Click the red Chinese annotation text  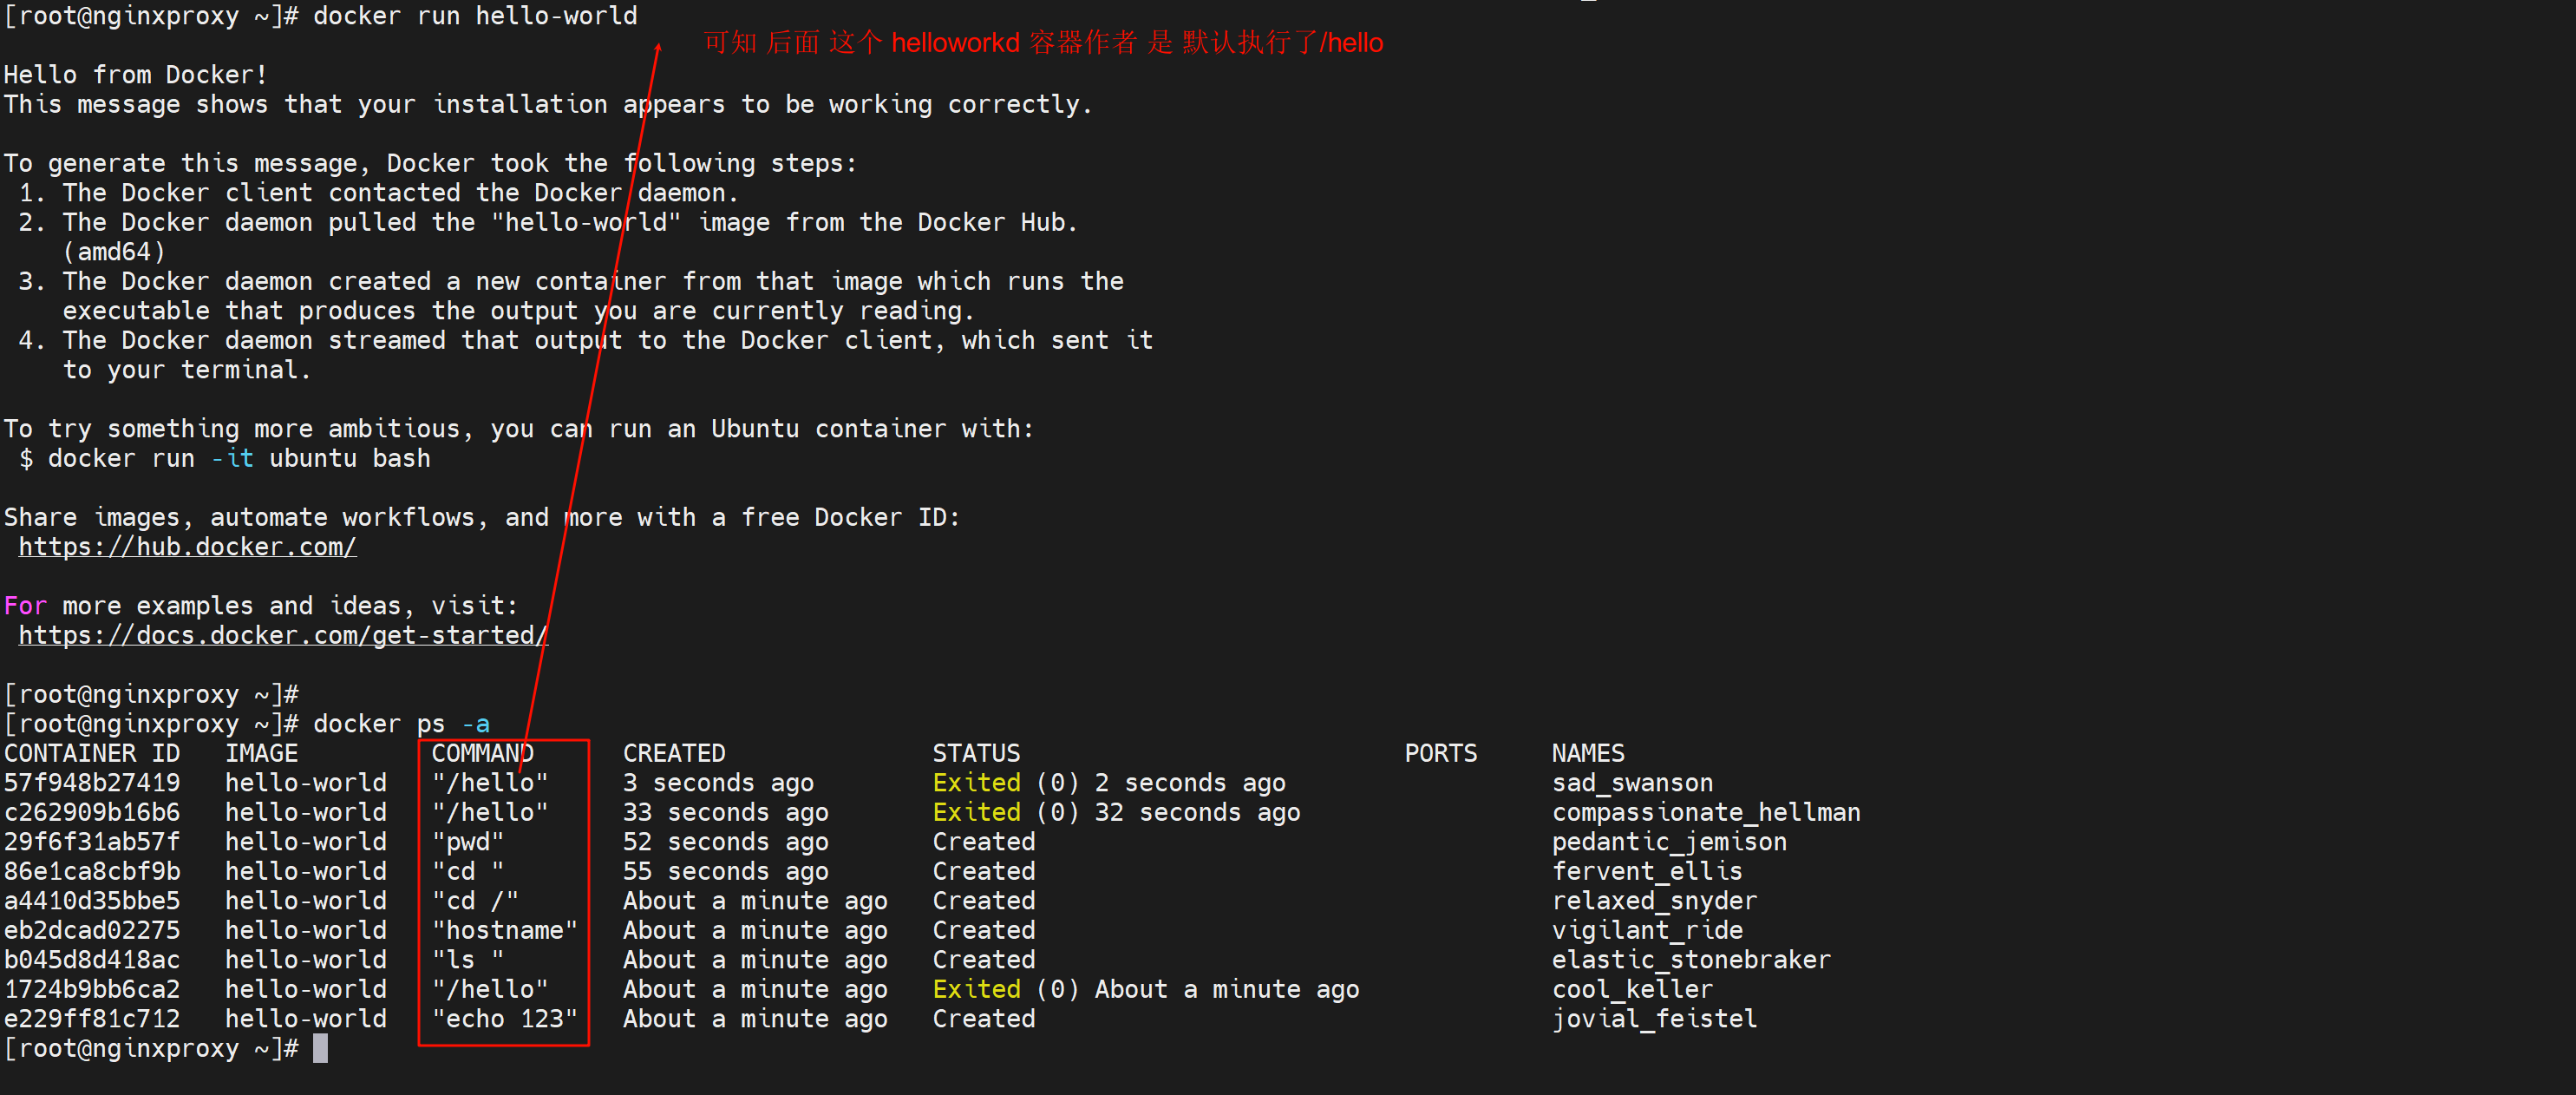pos(1043,43)
